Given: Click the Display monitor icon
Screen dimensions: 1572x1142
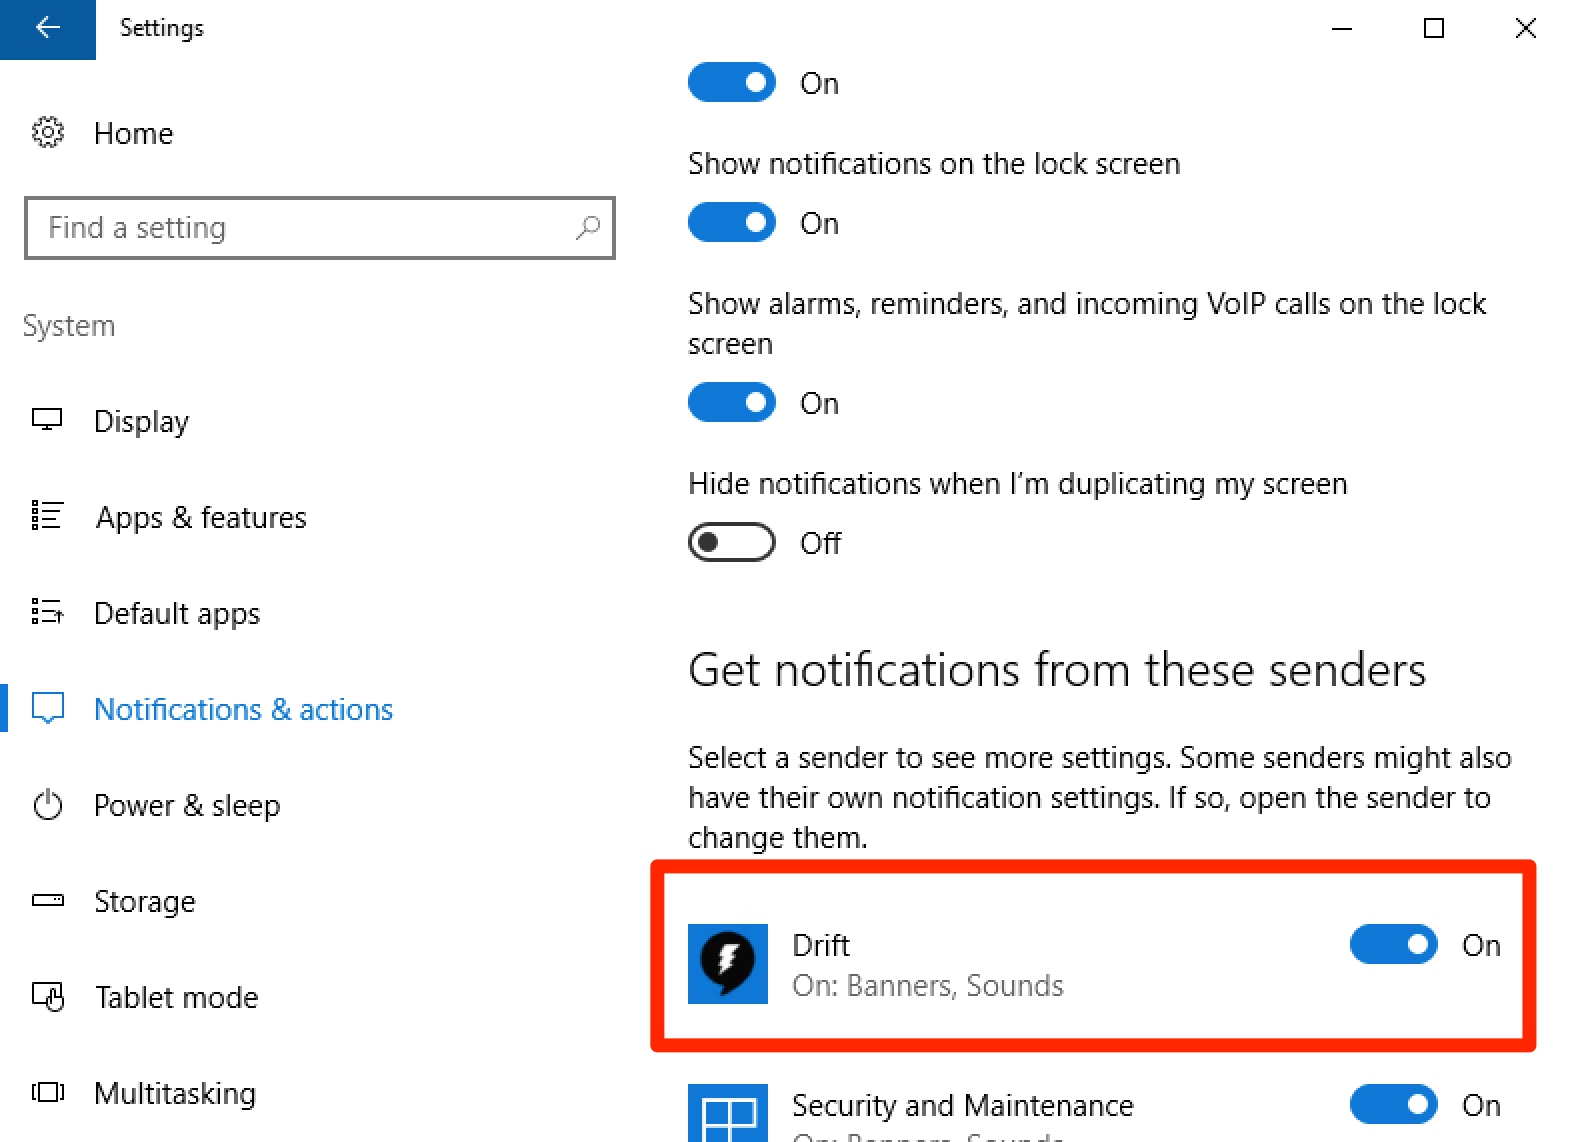Looking at the screenshot, I should [47, 421].
